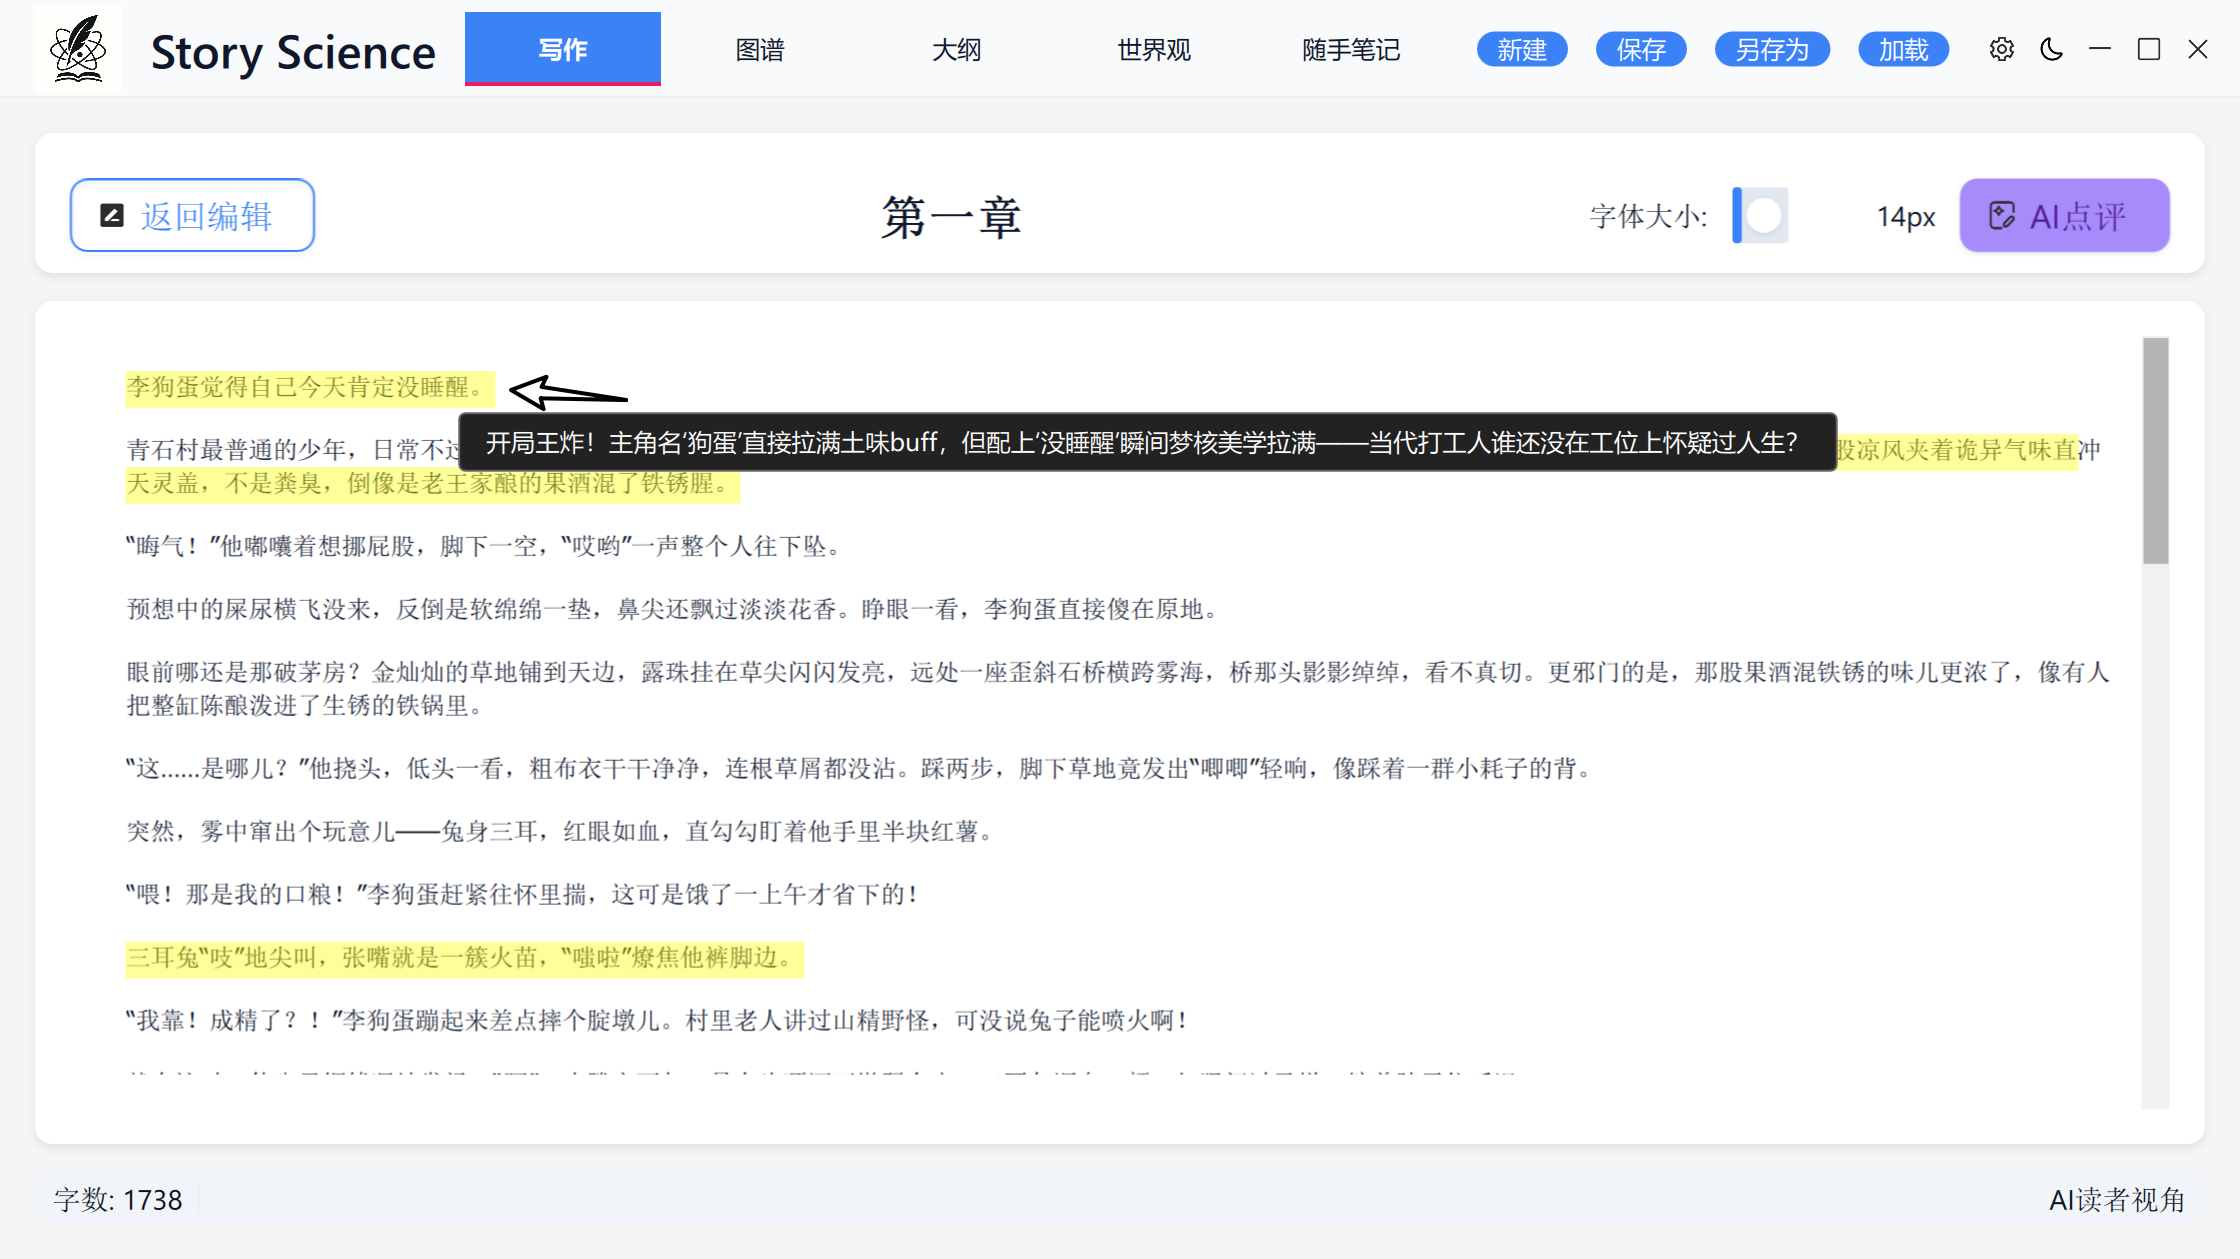Go to the 世界观 tab
The width and height of the screenshot is (2240, 1259).
coord(1154,49)
